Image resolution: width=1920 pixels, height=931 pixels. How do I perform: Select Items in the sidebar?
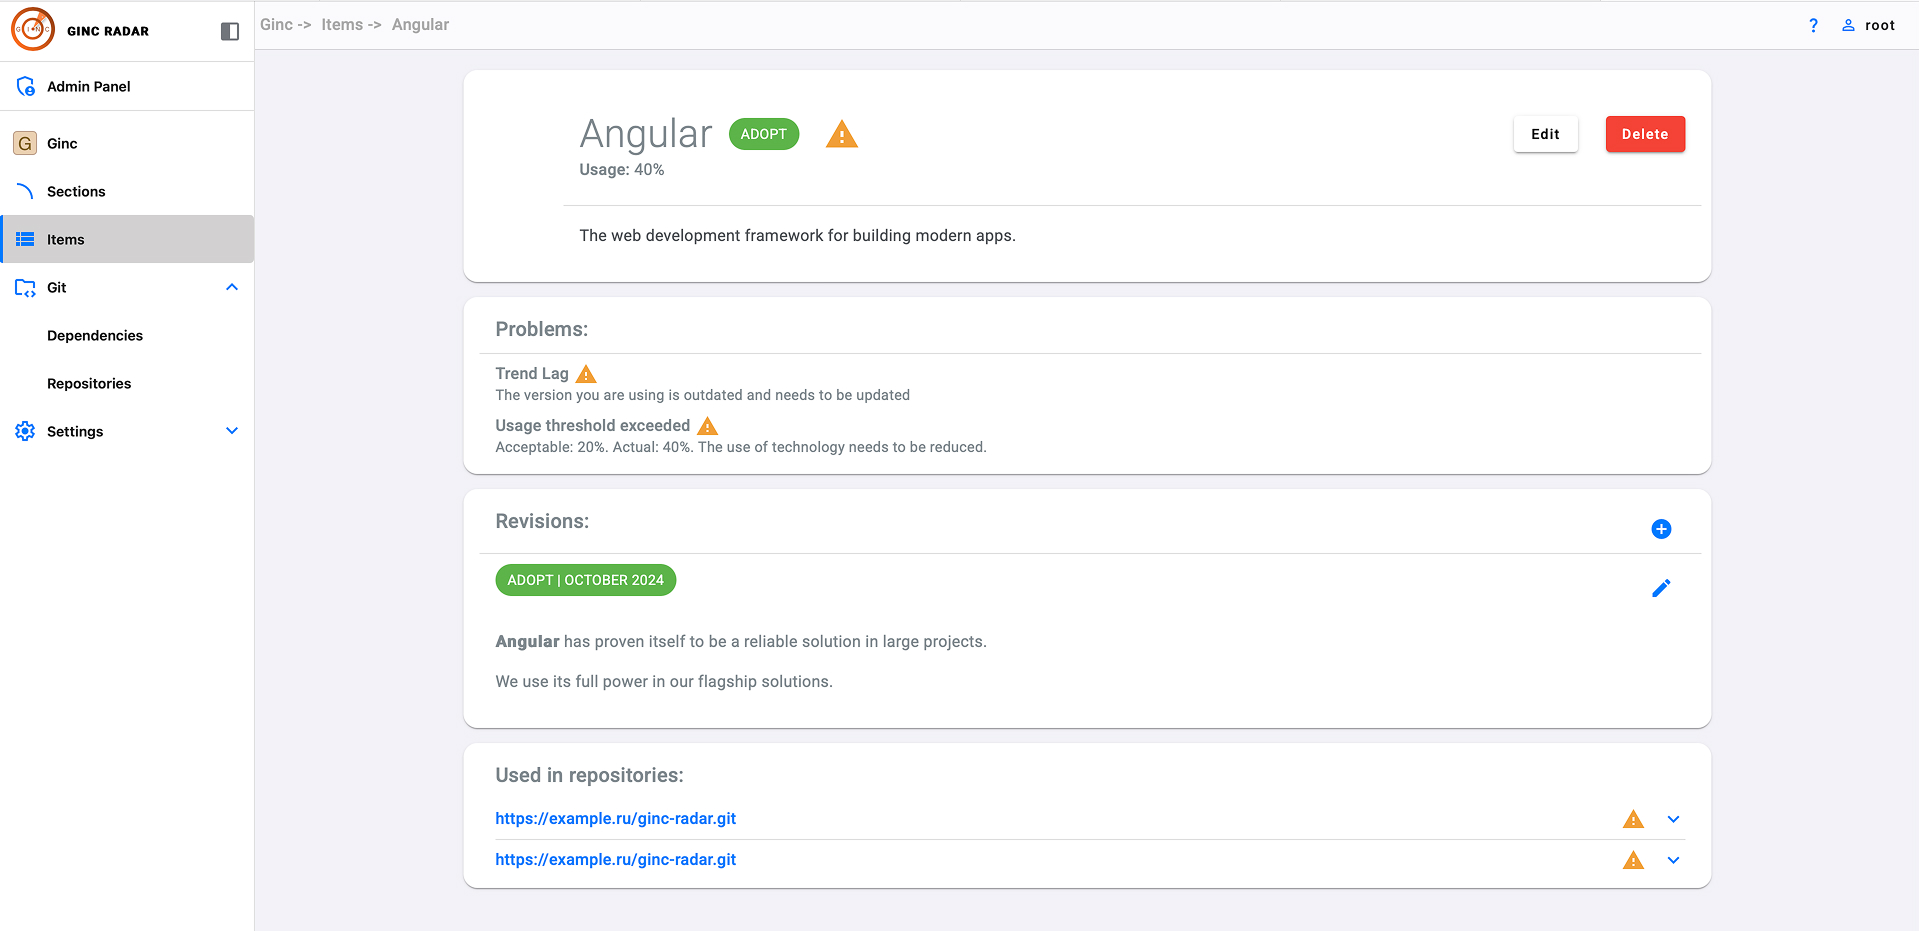click(127, 239)
